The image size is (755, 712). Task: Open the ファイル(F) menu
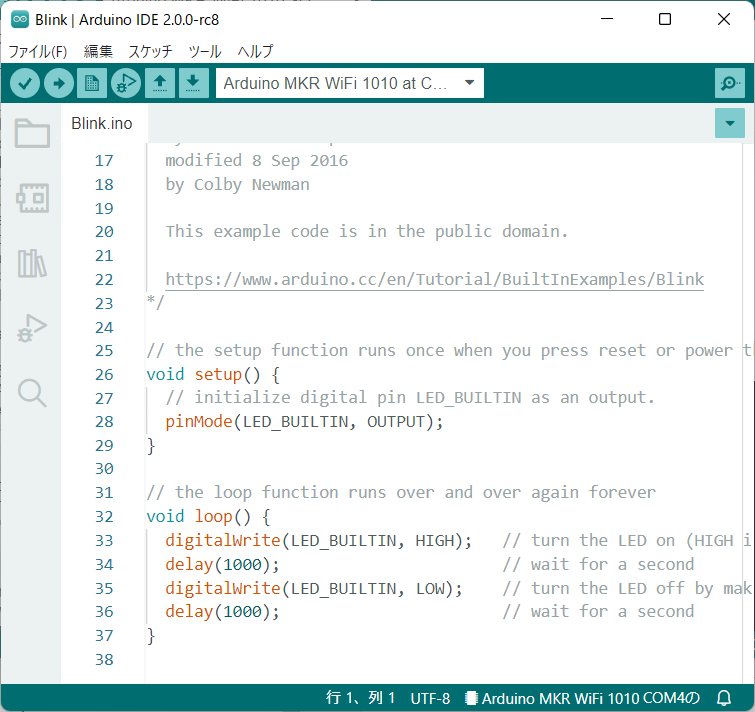(x=38, y=51)
